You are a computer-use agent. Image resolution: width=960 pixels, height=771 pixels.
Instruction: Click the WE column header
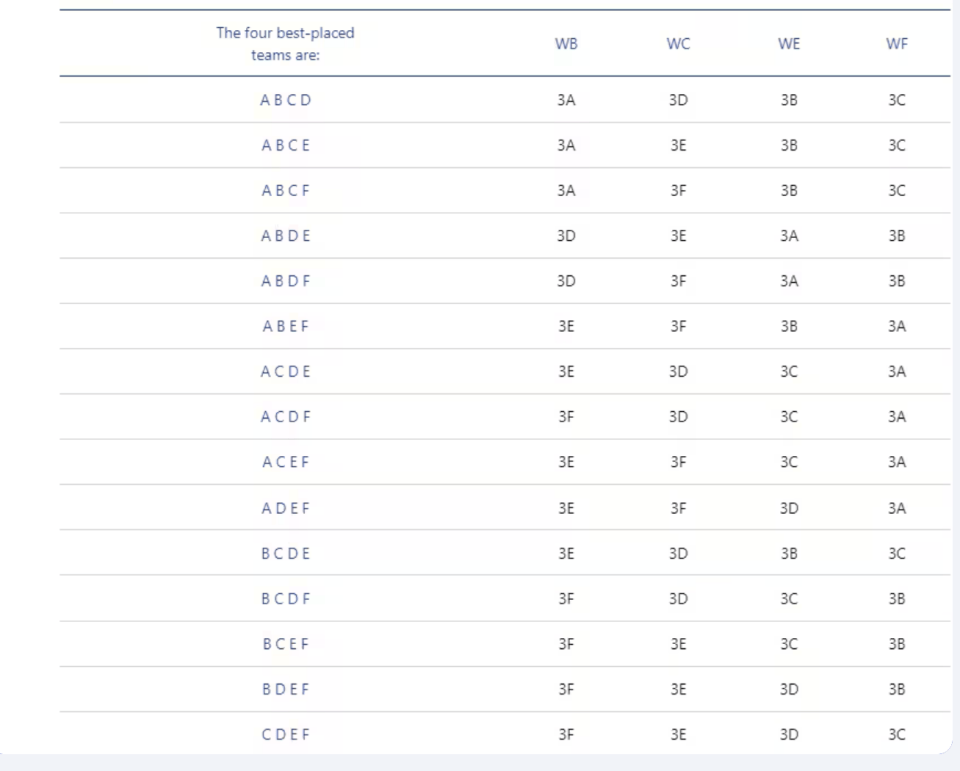pos(789,43)
